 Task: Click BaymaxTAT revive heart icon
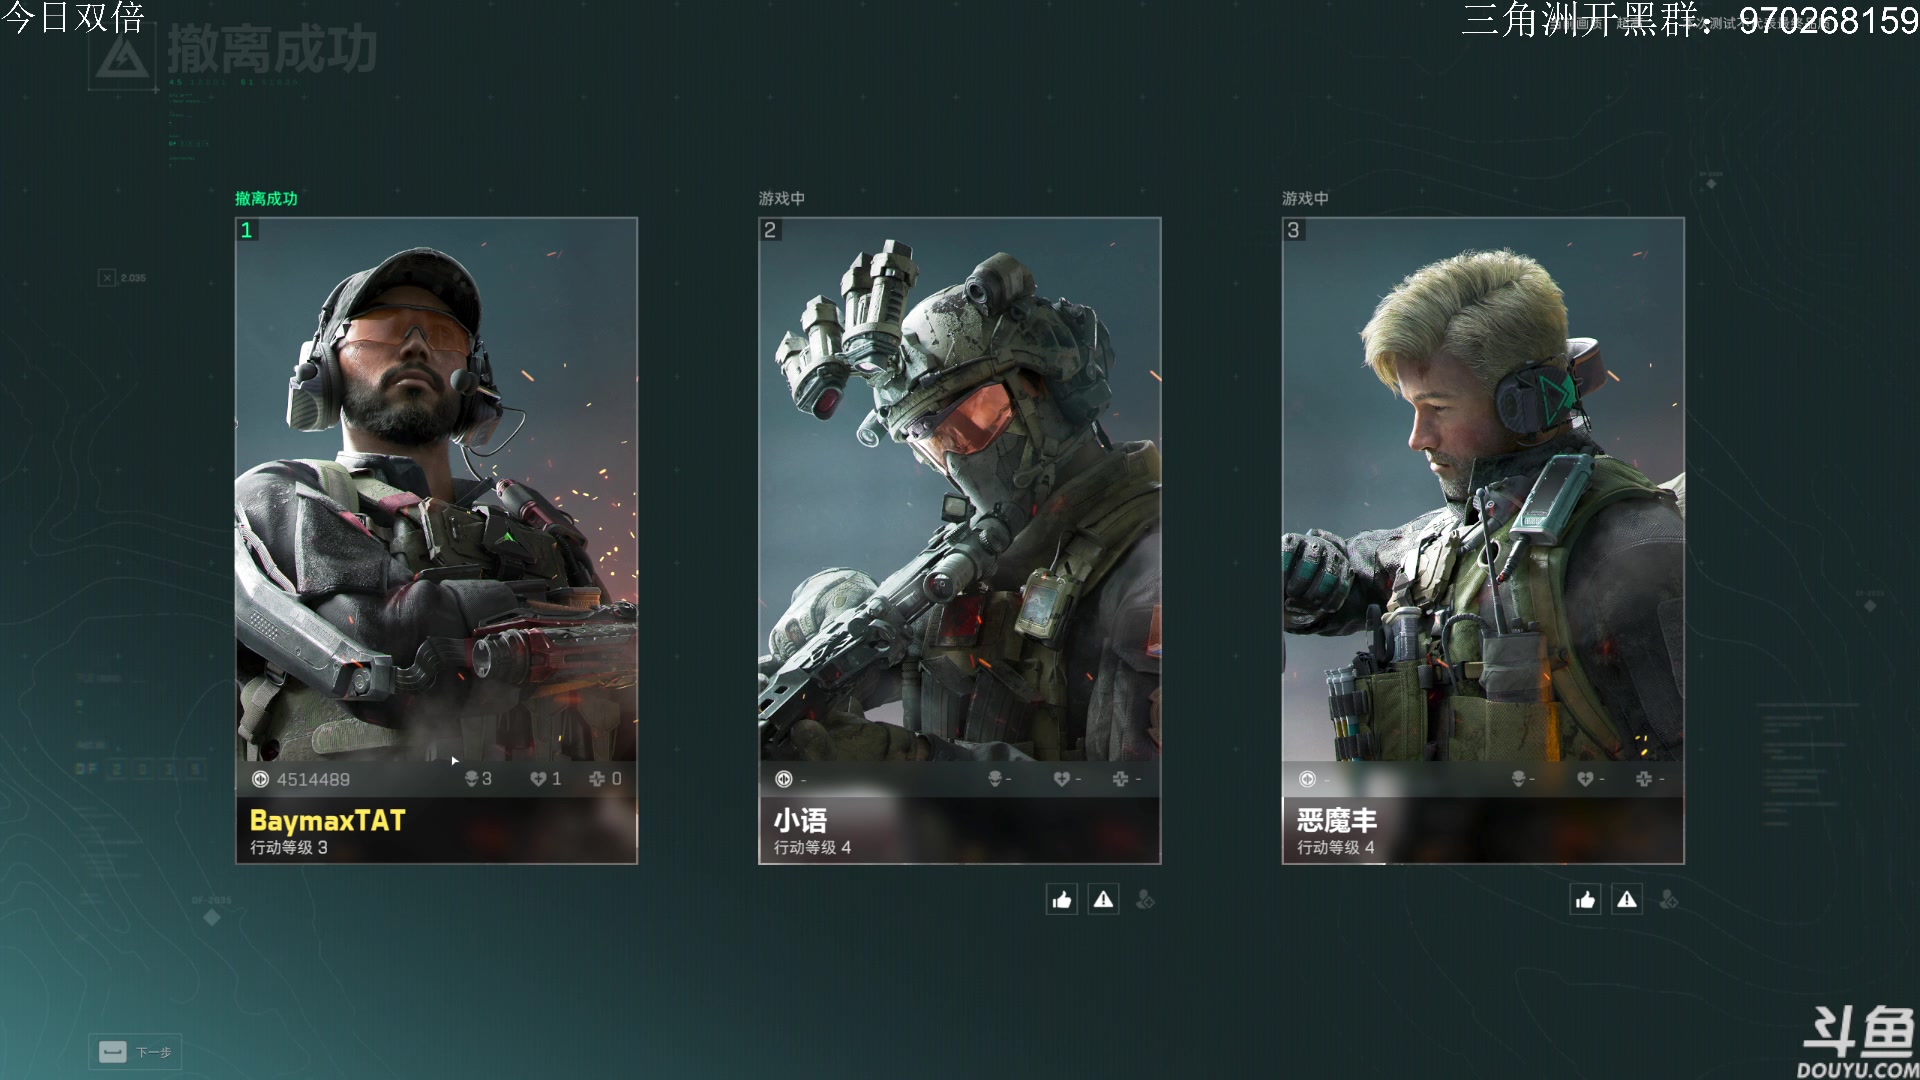[x=538, y=779]
